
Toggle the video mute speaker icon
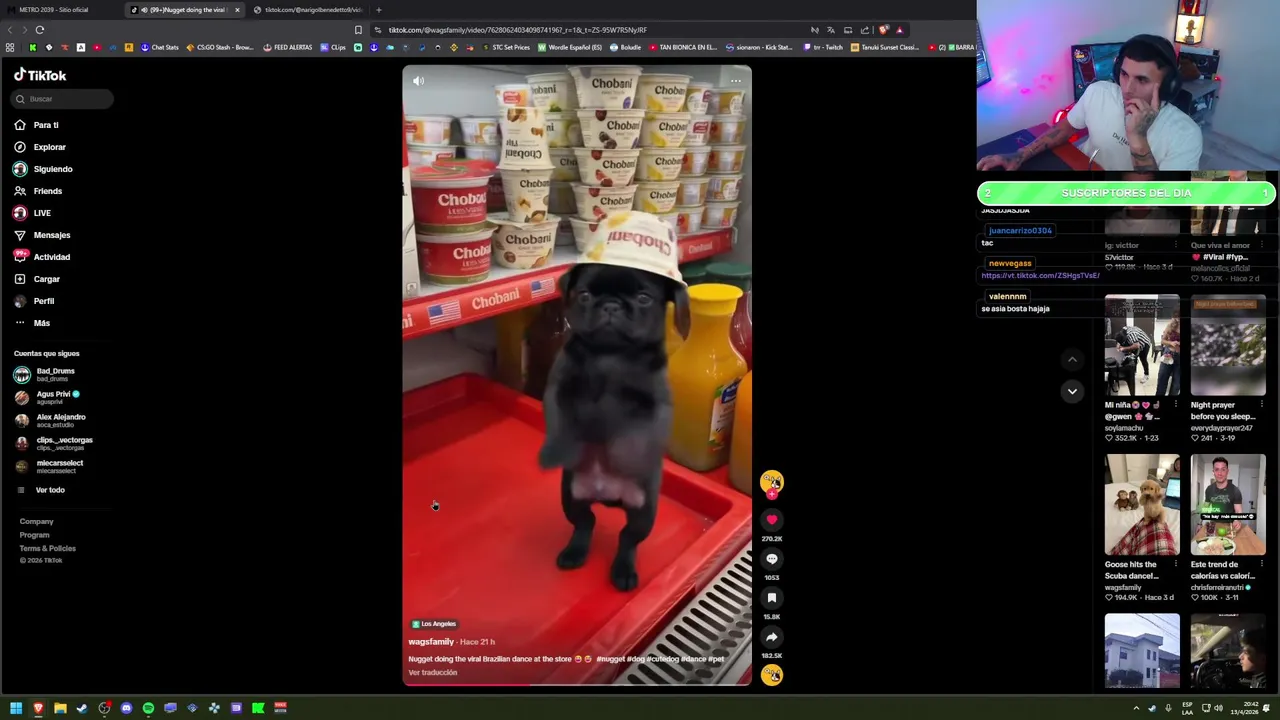(418, 81)
